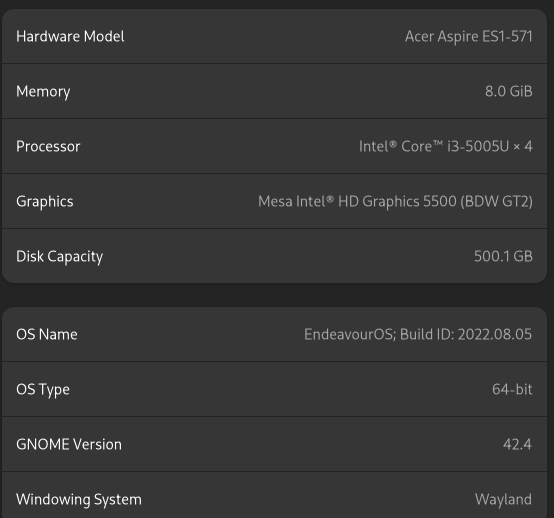Select the OS Type row label
The width and height of the screenshot is (554, 518).
point(43,390)
